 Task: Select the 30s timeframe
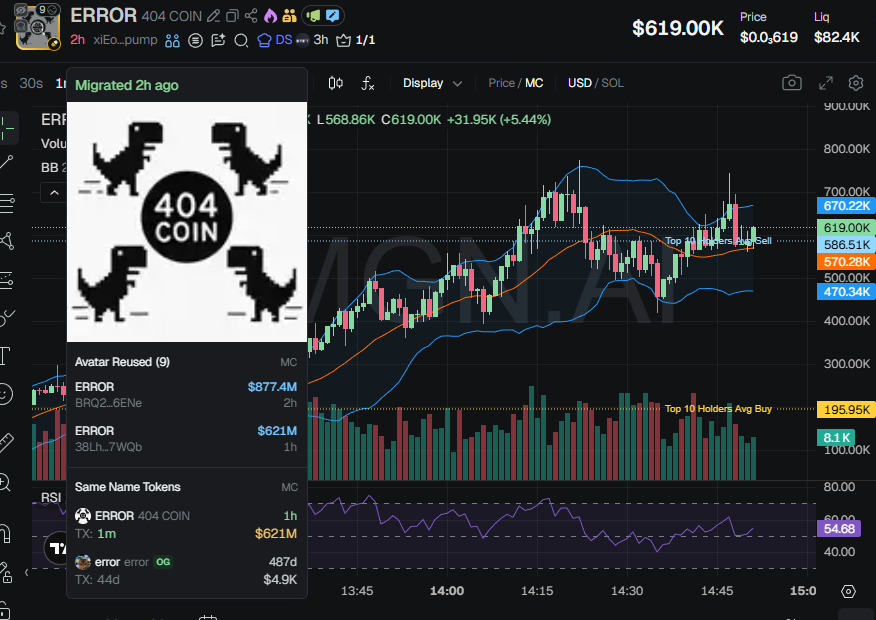point(31,83)
